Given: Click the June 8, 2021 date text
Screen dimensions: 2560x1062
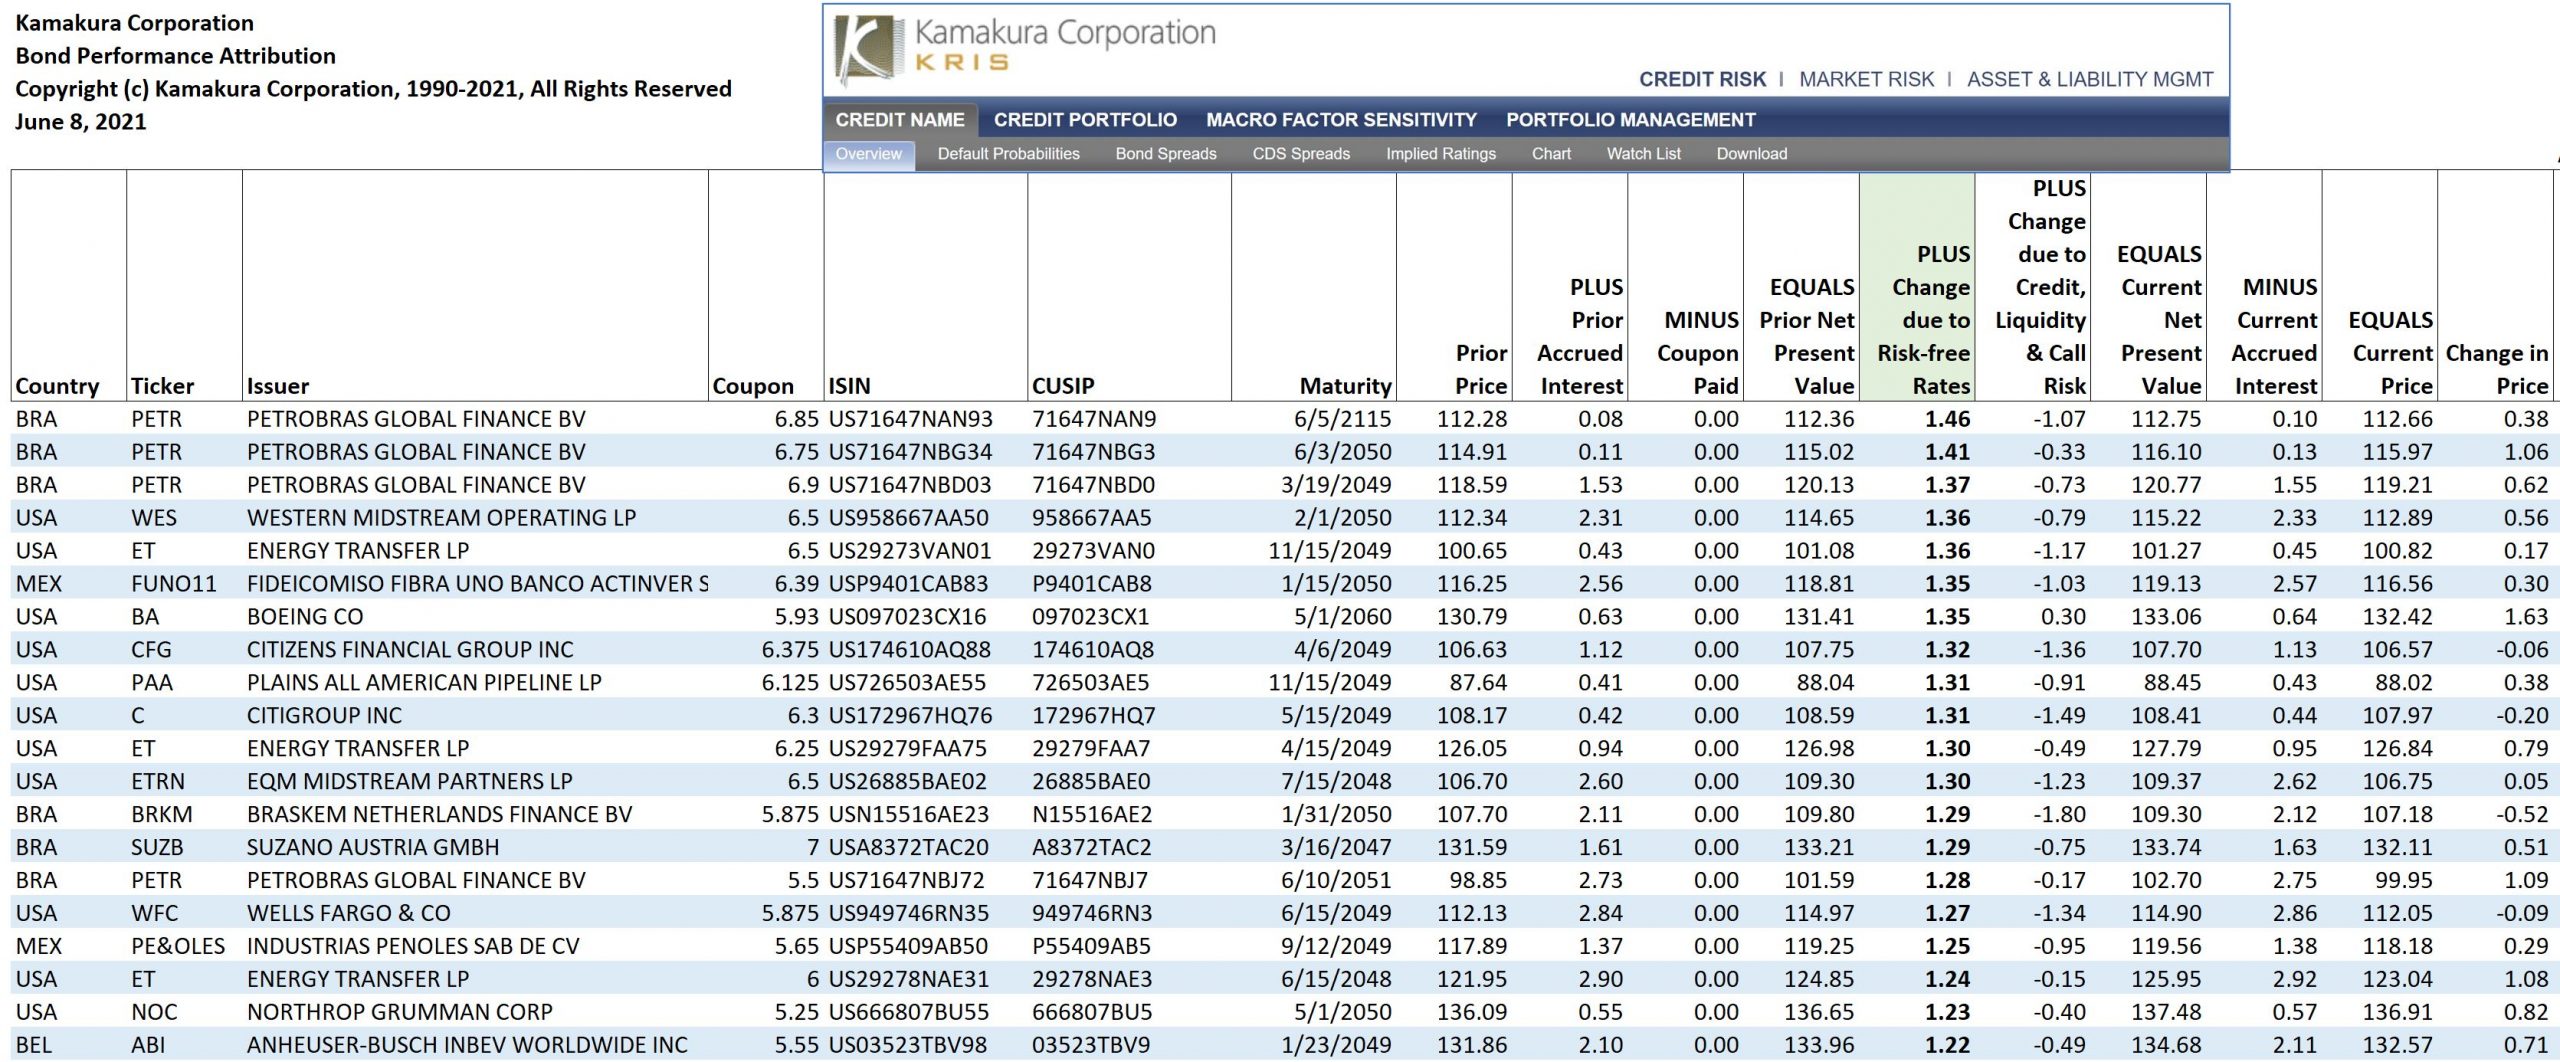Looking at the screenshot, I should pyautogui.click(x=80, y=122).
